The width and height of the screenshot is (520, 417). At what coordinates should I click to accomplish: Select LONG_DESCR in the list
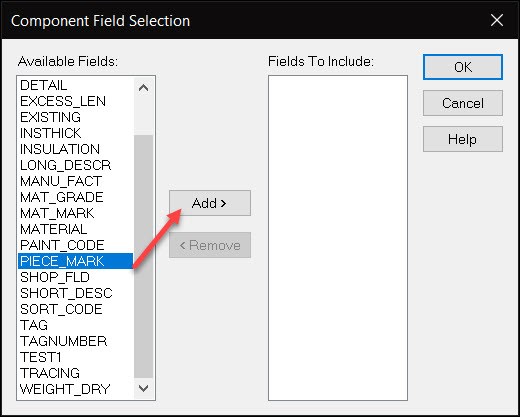76,165
